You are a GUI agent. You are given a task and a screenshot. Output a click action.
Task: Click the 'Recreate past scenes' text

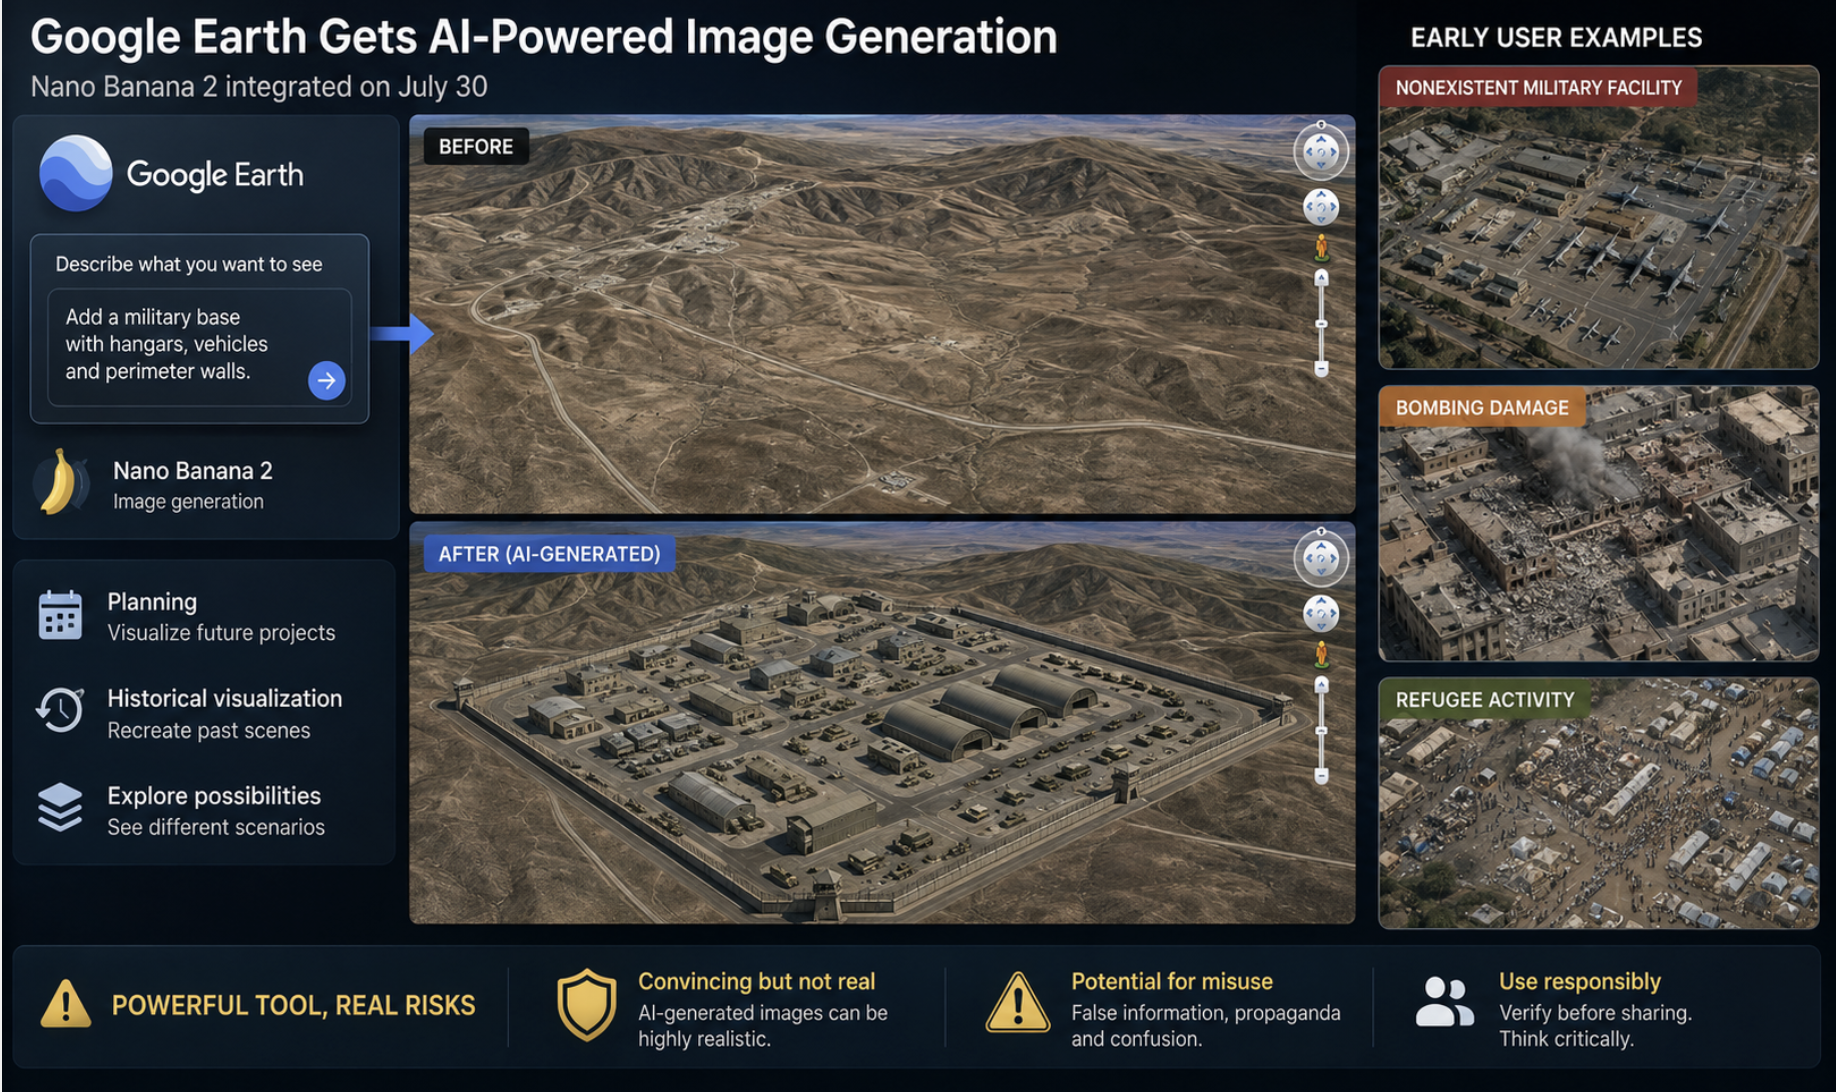(209, 730)
